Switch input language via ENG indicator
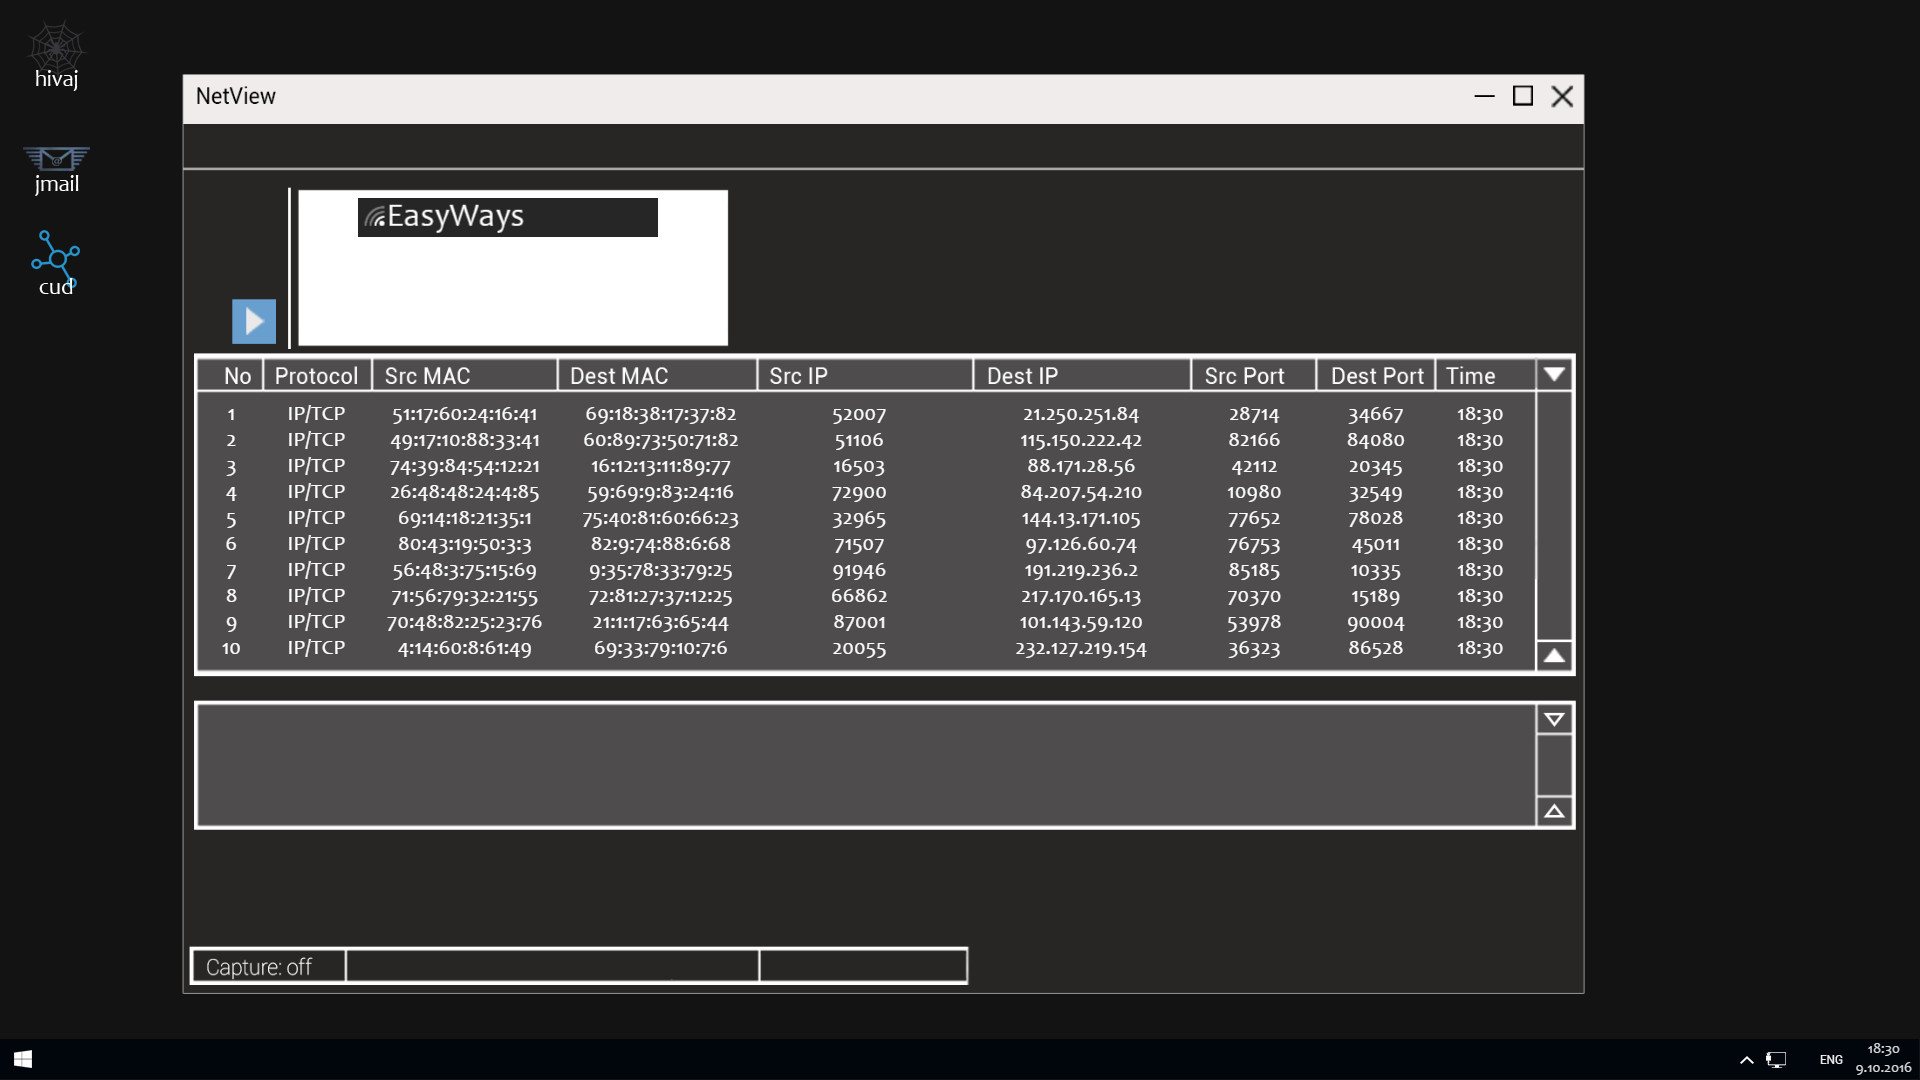This screenshot has width=1920, height=1080. coord(1830,1059)
